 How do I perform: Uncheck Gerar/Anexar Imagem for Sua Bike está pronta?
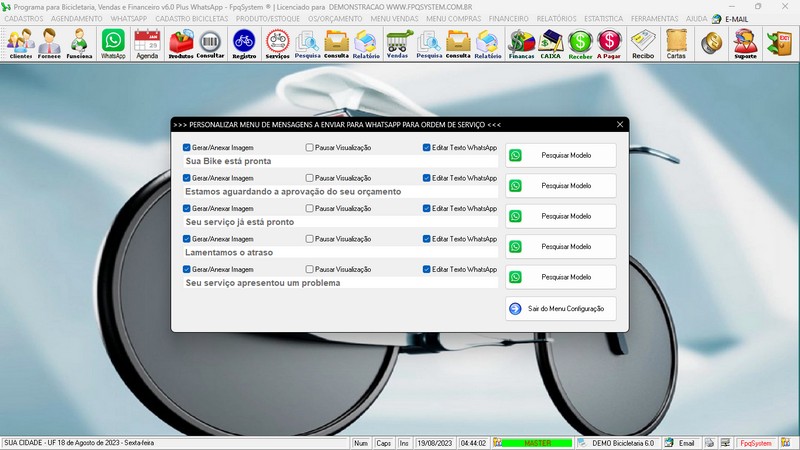(187, 148)
